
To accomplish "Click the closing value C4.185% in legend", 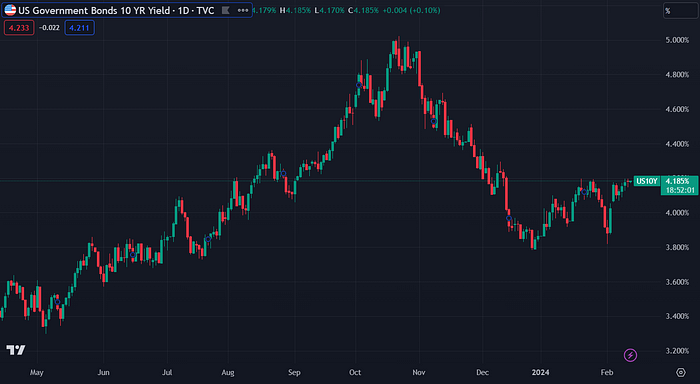I will (363, 10).
